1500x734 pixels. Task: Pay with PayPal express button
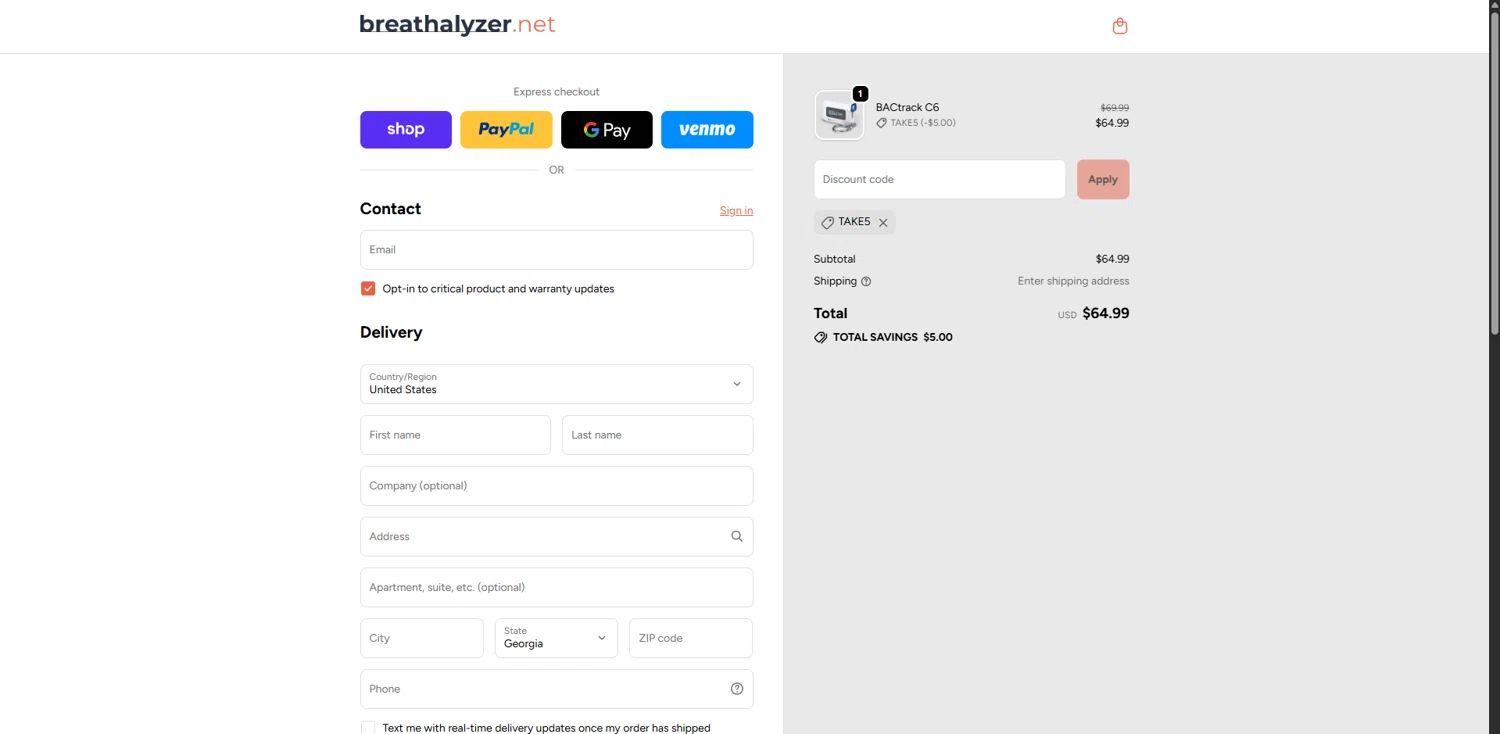click(506, 130)
